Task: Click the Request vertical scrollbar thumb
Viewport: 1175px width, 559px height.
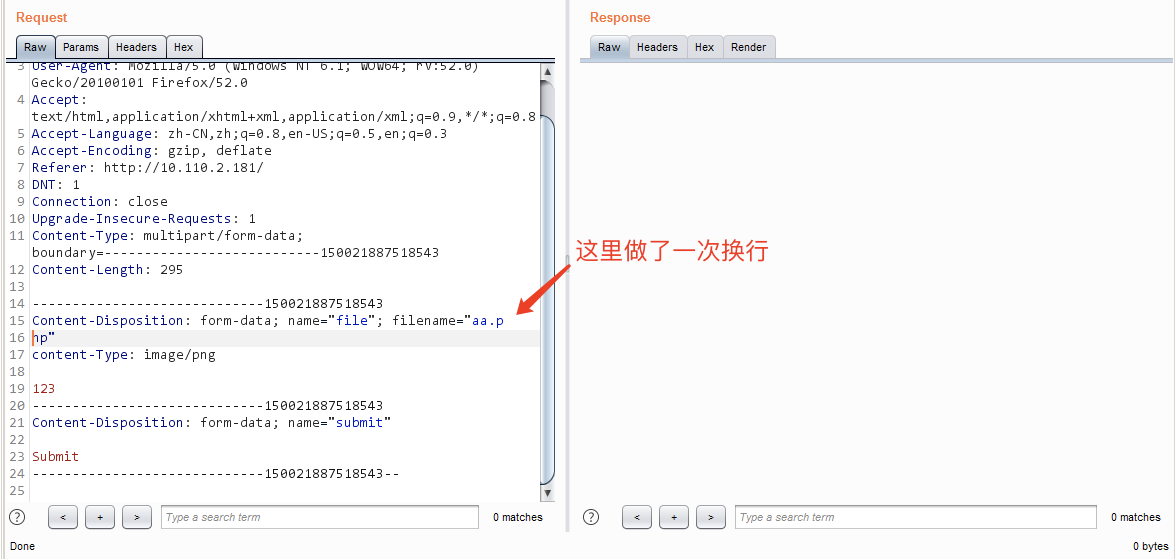Action: [x=547, y=300]
